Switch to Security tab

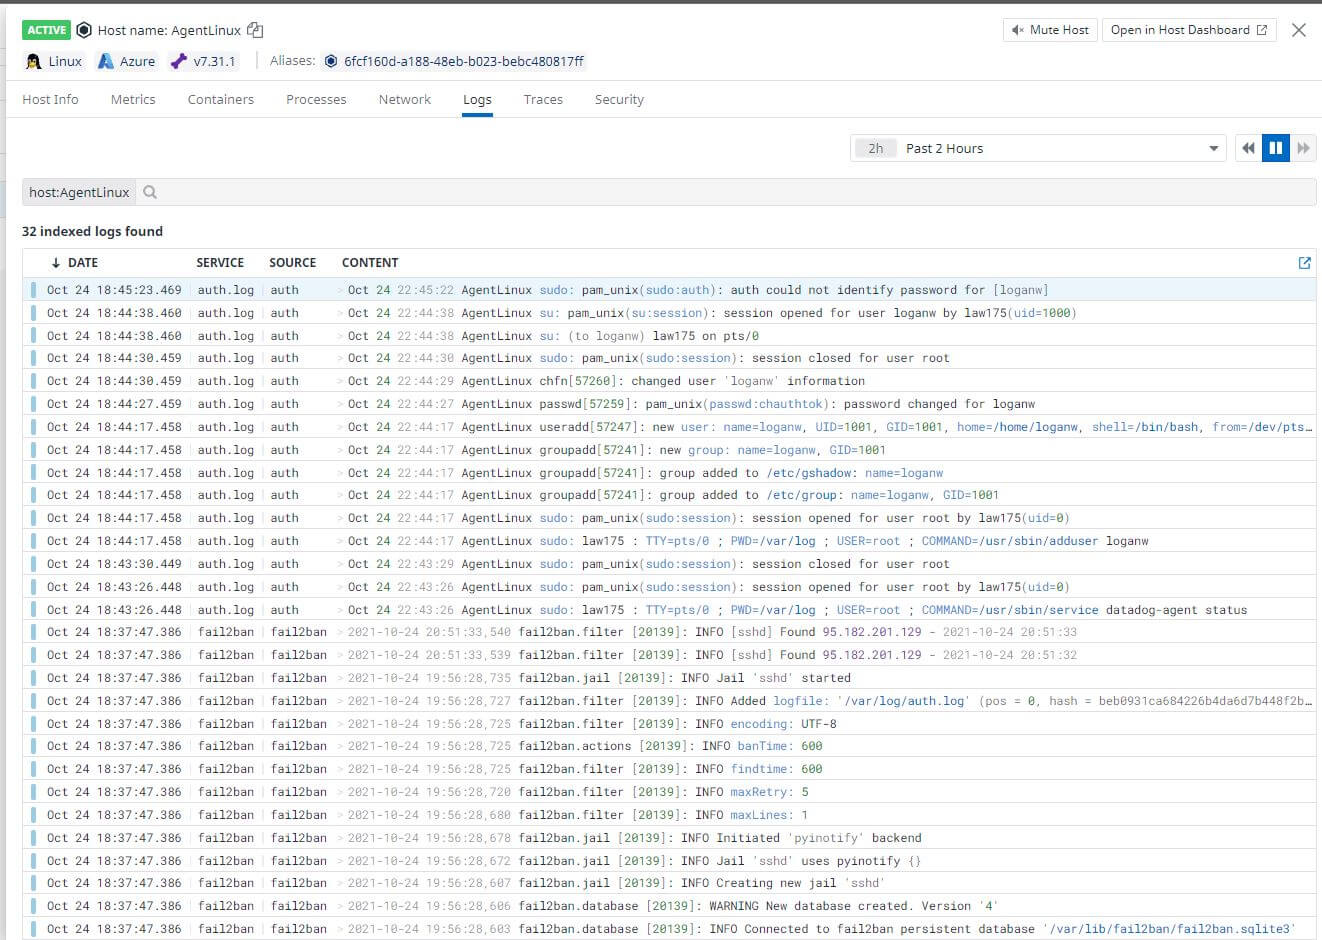point(619,99)
